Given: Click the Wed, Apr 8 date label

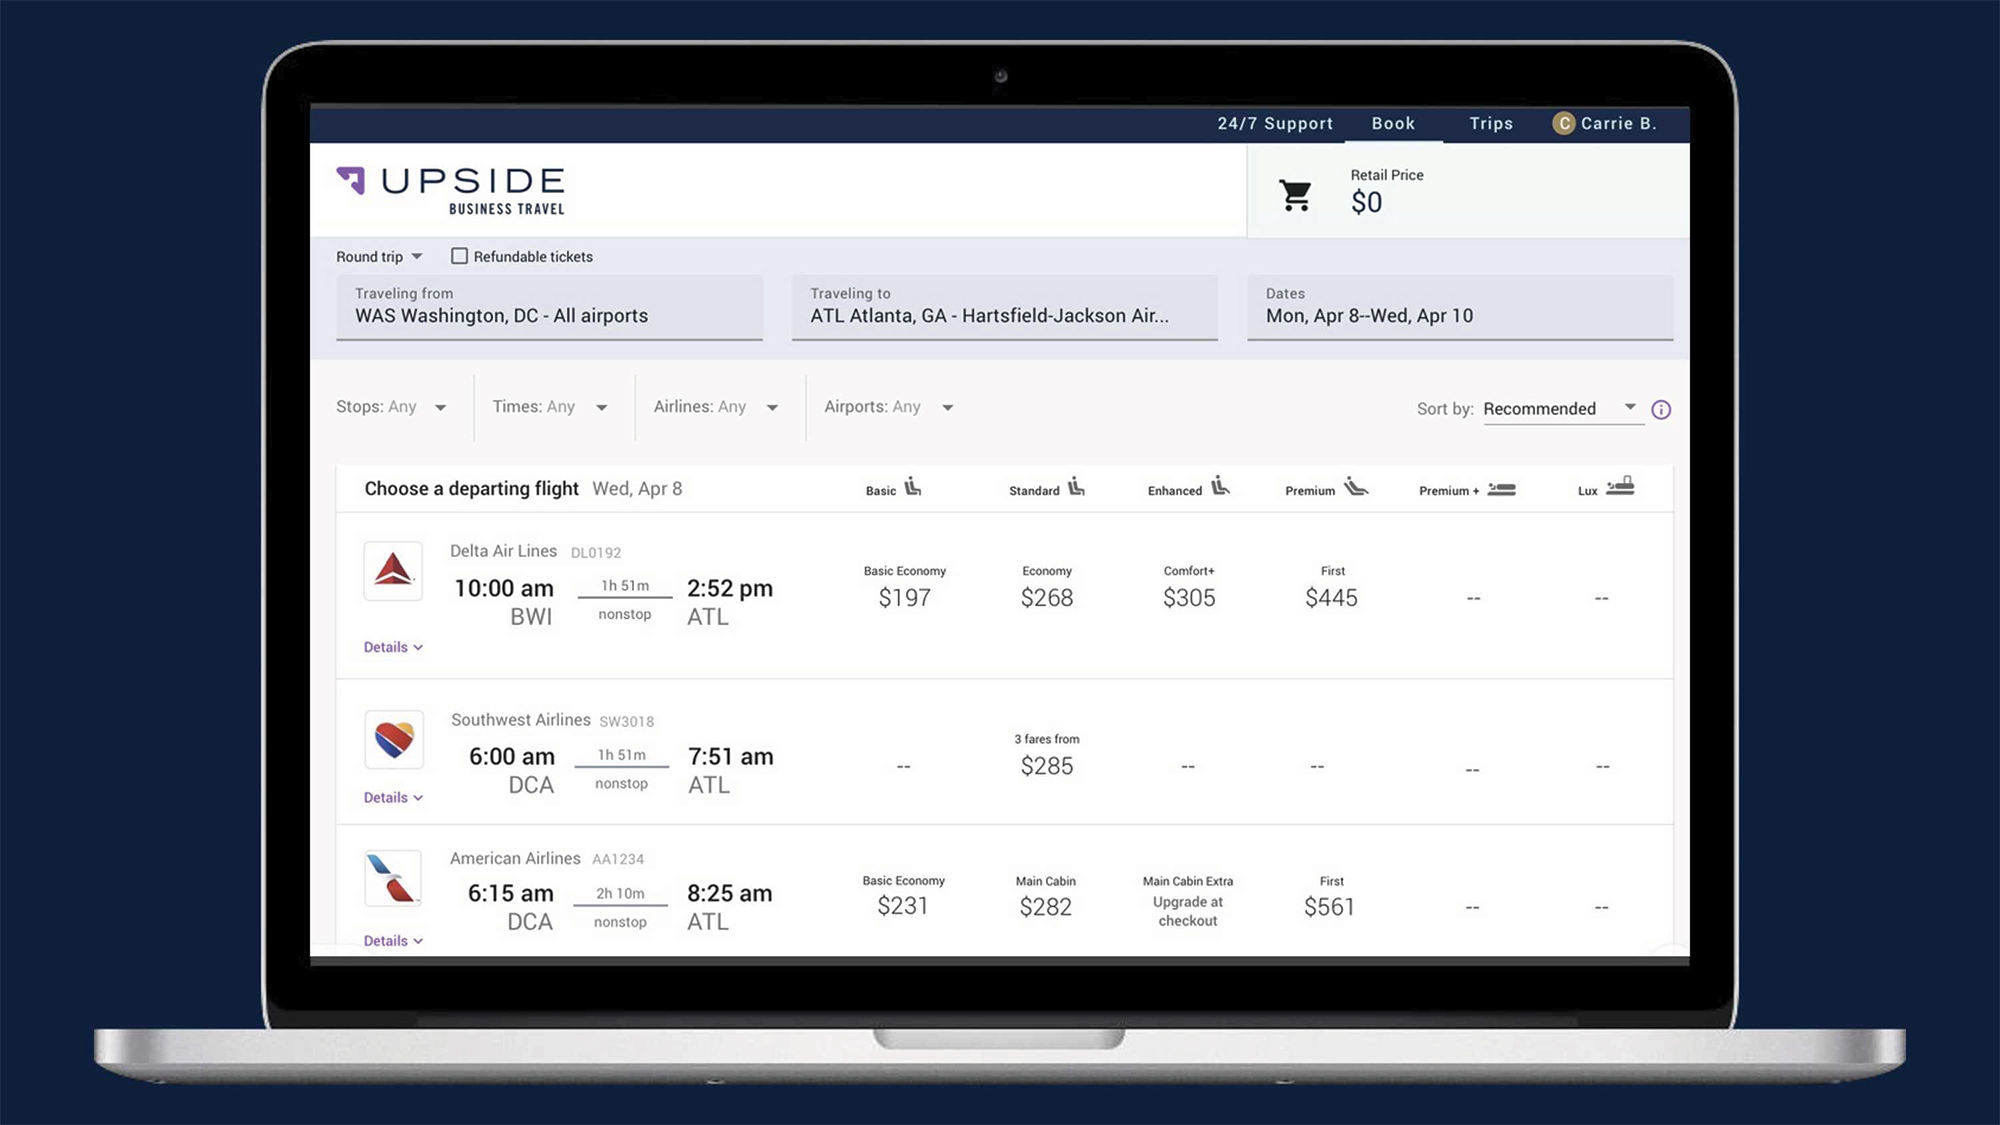Looking at the screenshot, I should point(637,489).
